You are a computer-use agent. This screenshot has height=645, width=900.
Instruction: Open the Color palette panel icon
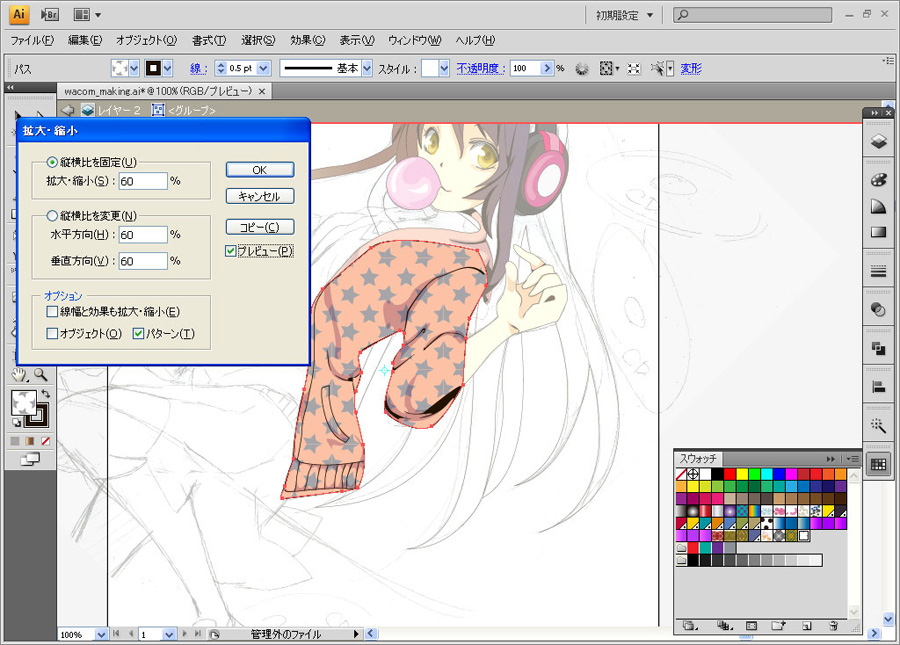click(x=878, y=180)
